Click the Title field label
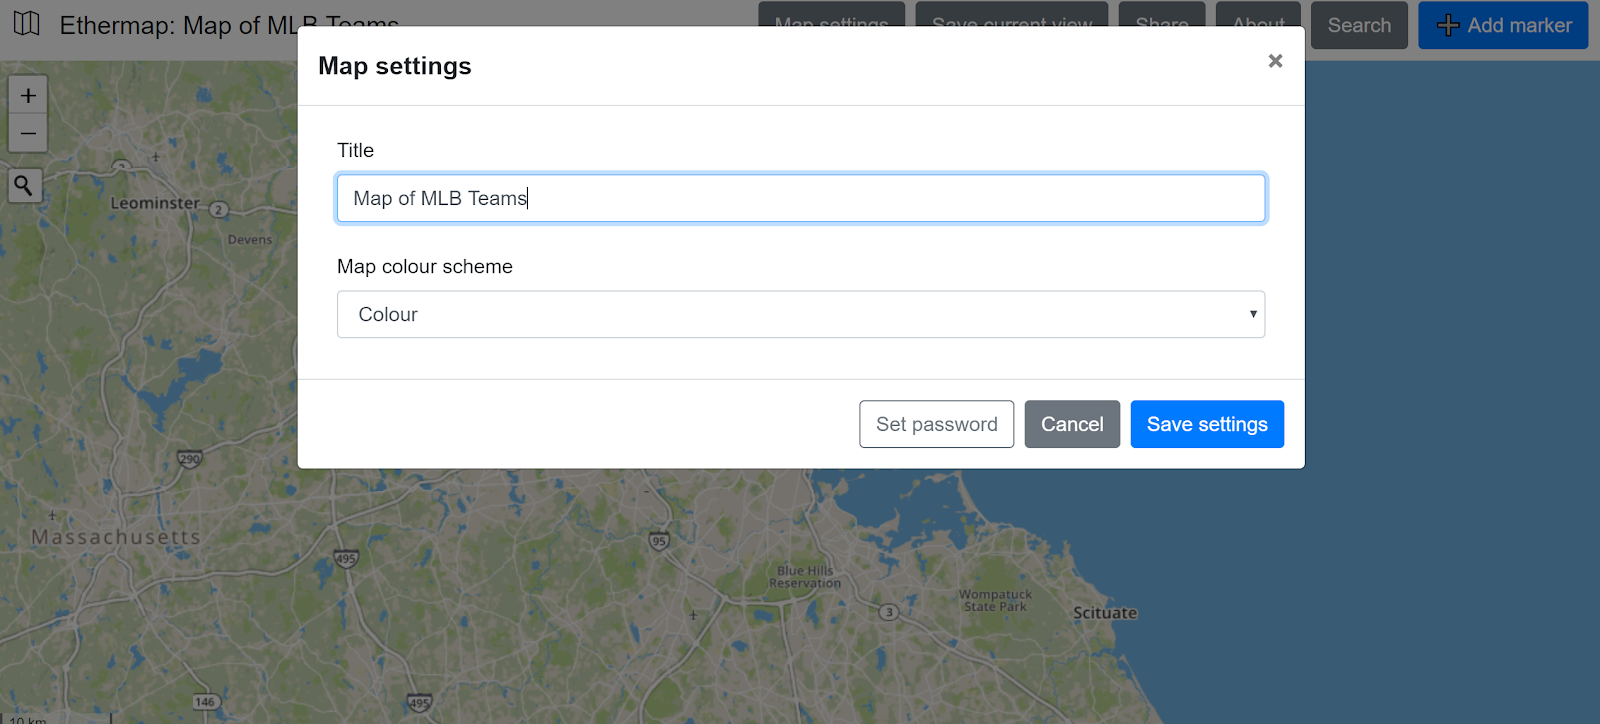 [355, 150]
